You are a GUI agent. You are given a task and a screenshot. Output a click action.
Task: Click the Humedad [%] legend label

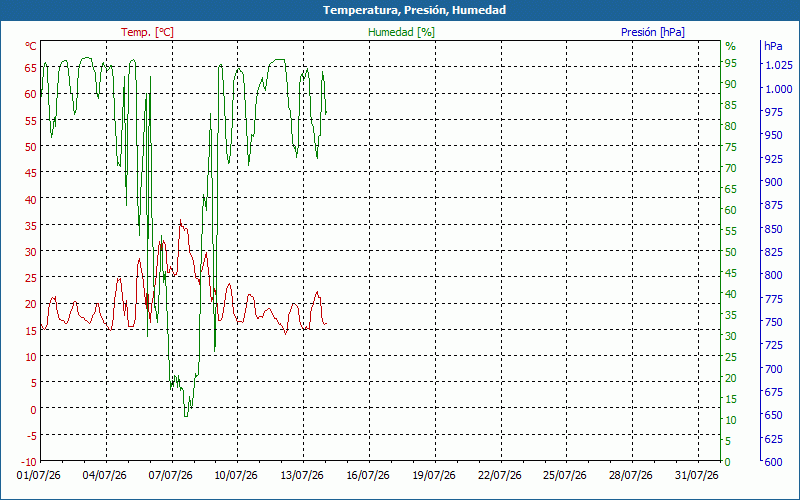pos(402,32)
